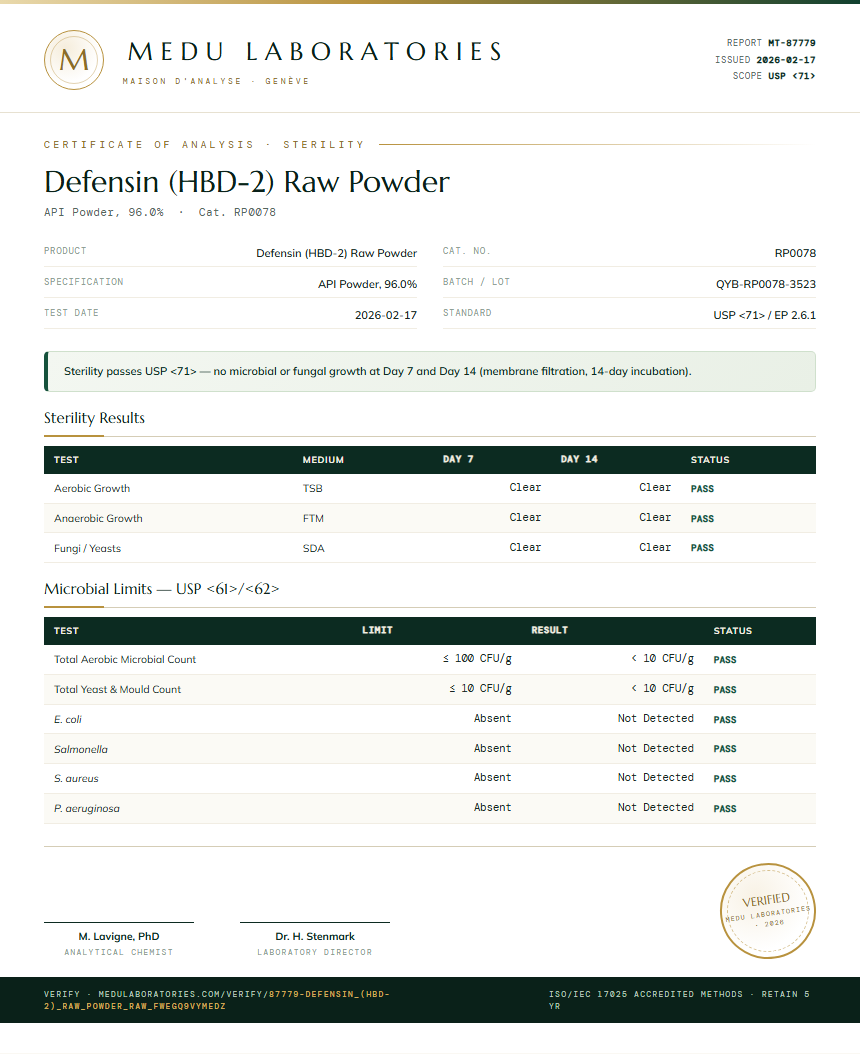Click issued date 2026-02-17 in header
This screenshot has width=860, height=1054.
785,59
